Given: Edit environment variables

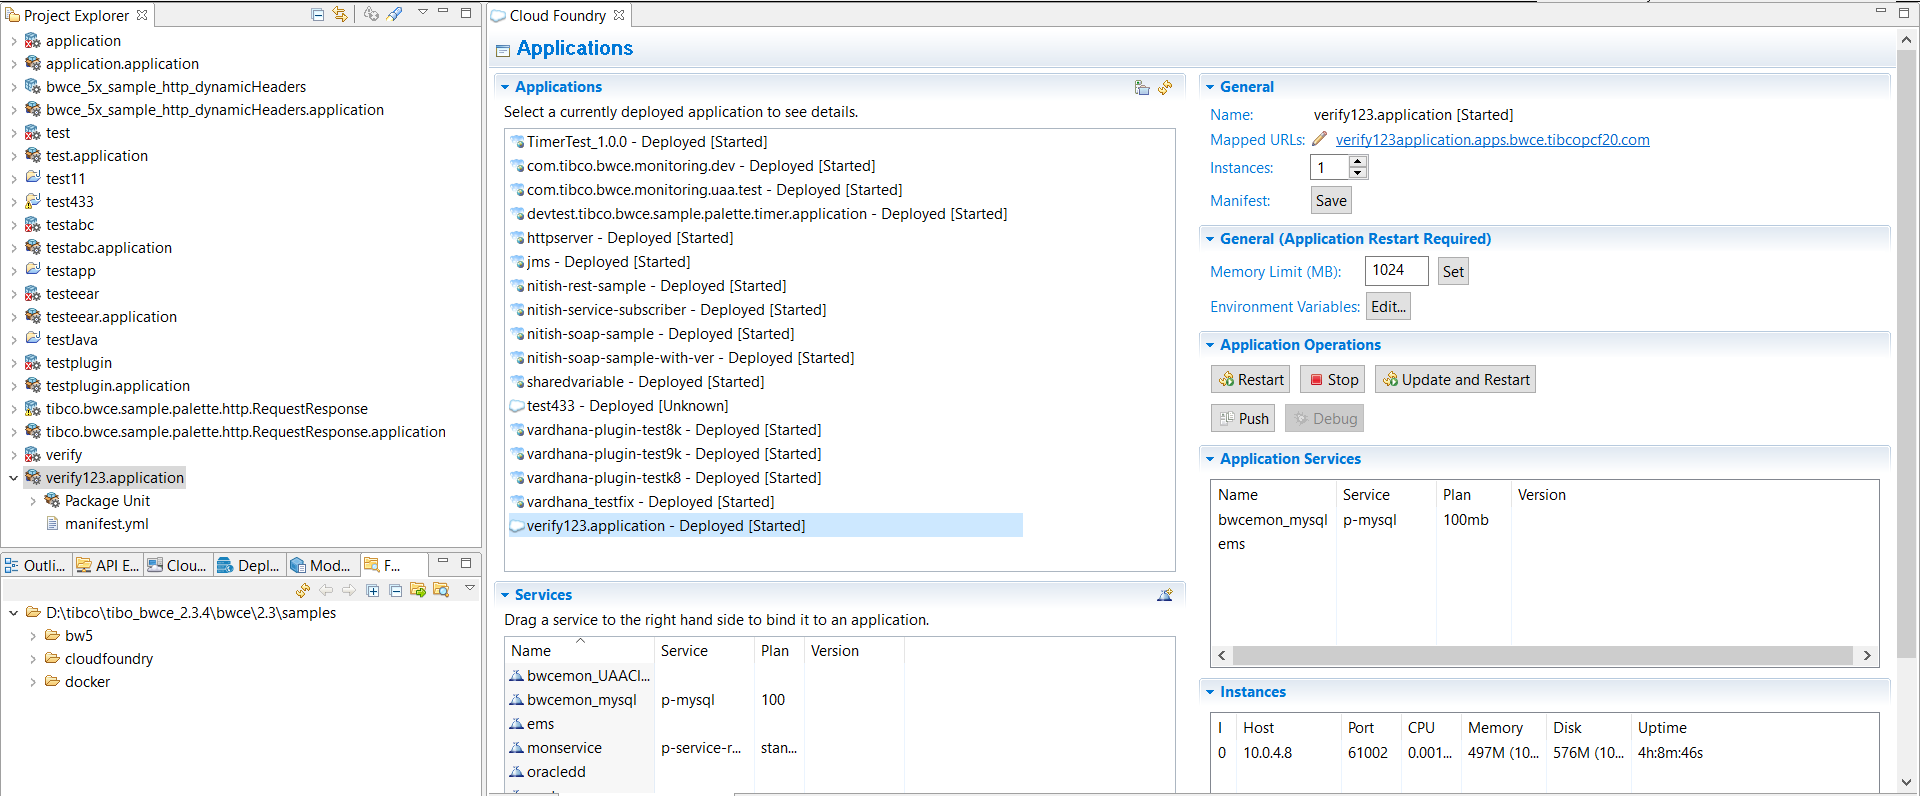Looking at the screenshot, I should point(1388,306).
